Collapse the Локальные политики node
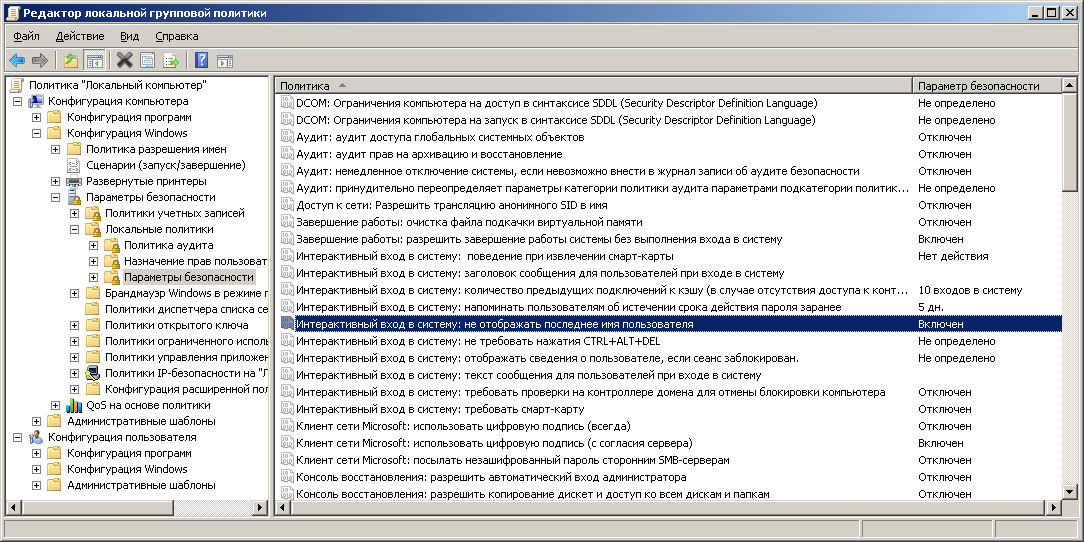Image resolution: width=1084 pixels, height=542 pixels. [74, 230]
